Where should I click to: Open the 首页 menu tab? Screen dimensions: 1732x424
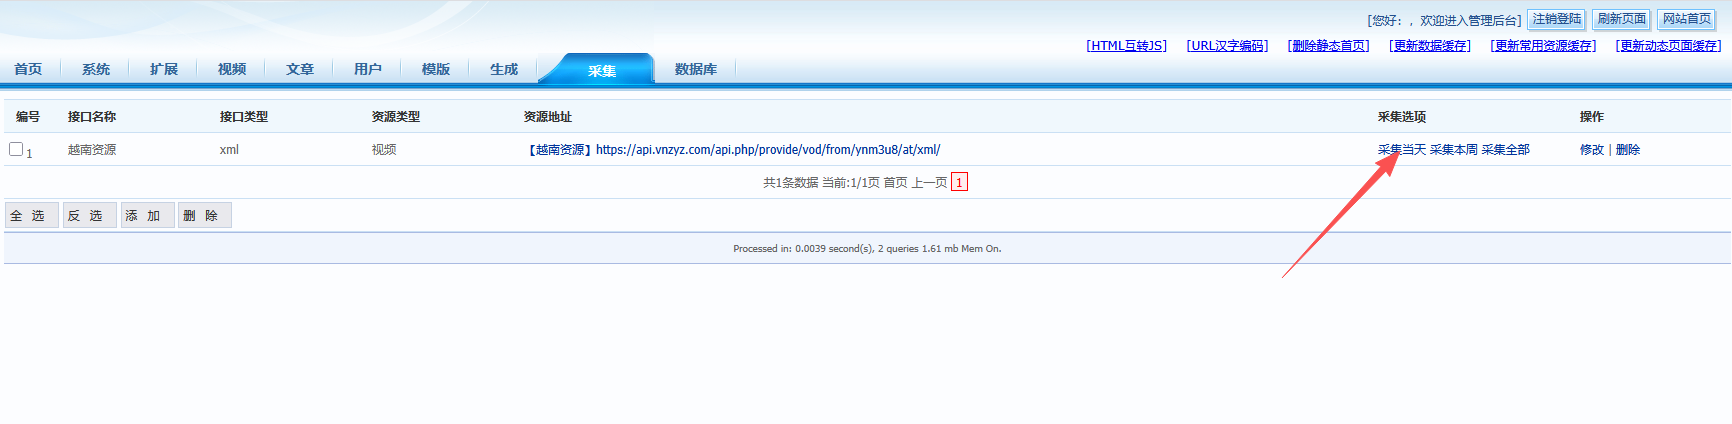click(x=28, y=69)
